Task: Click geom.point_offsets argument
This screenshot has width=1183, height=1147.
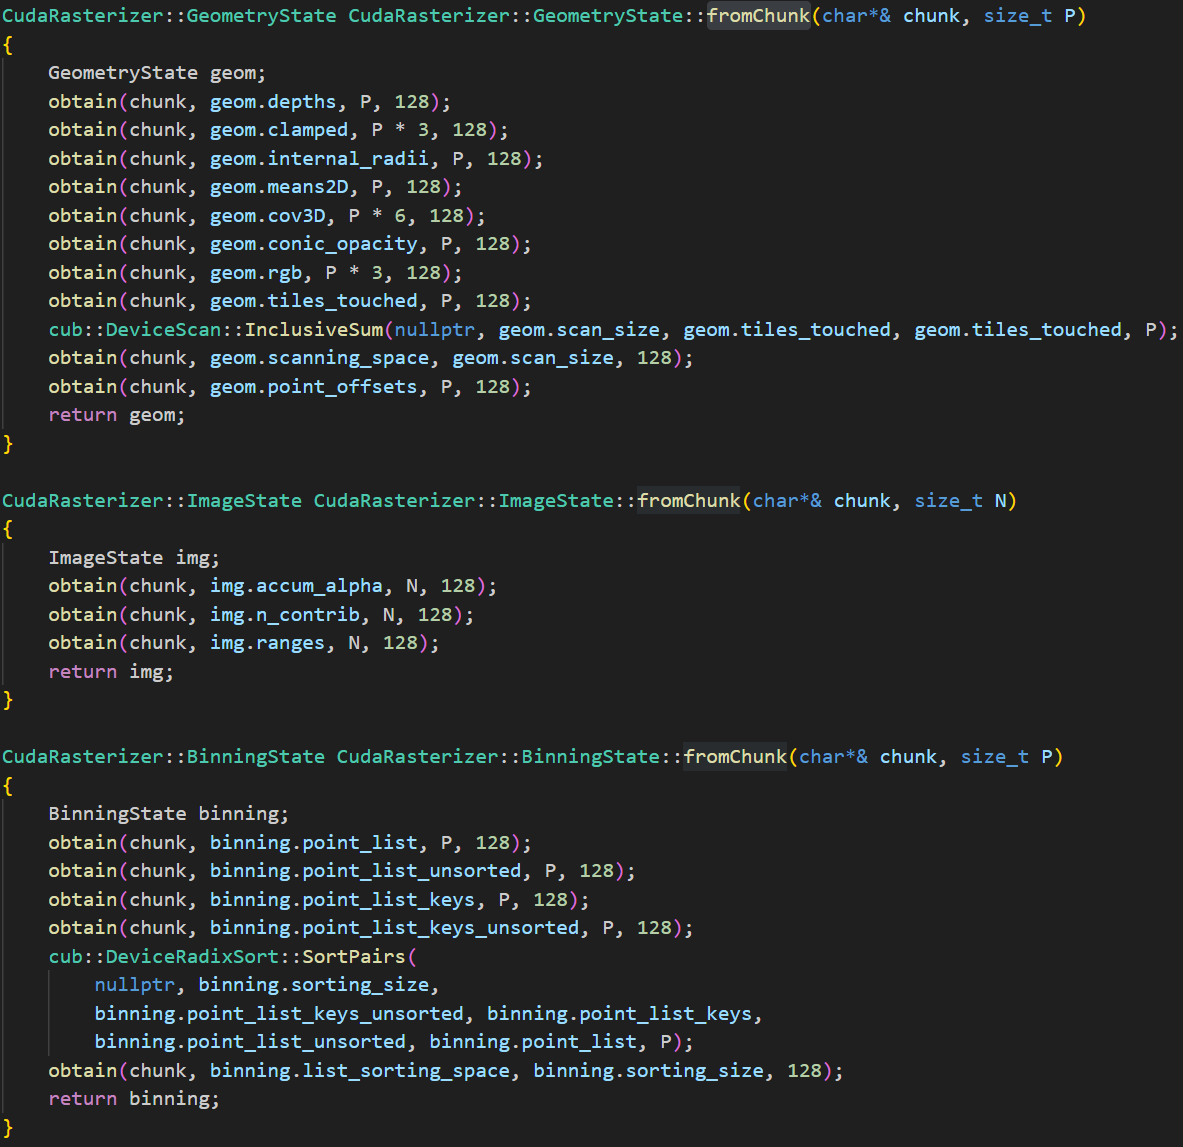Action: pyautogui.click(x=313, y=386)
